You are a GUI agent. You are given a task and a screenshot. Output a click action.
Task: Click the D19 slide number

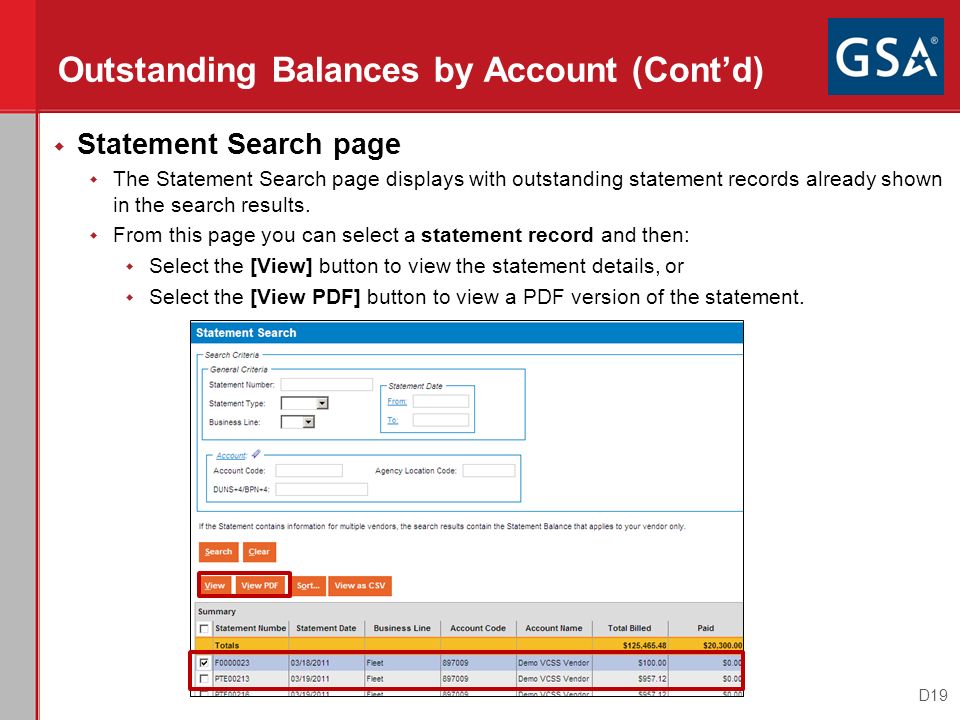pos(933,695)
